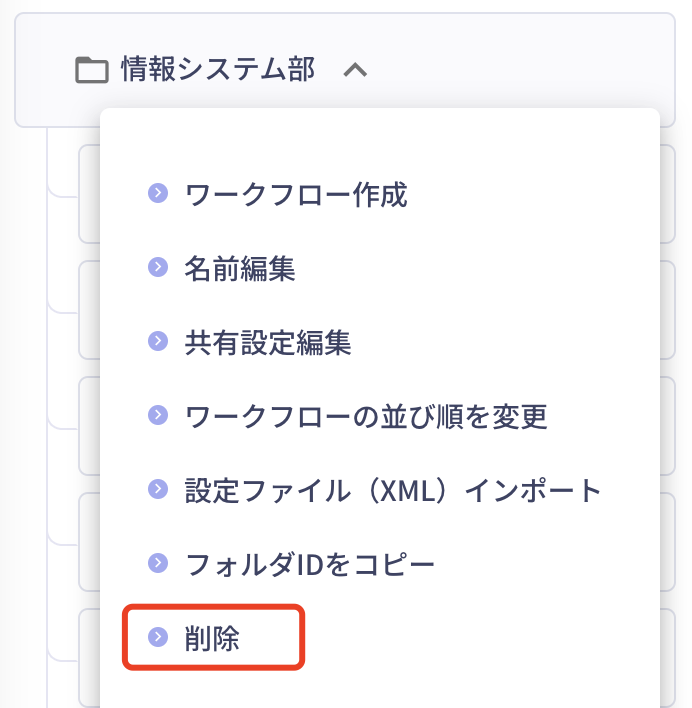Click the arrow icon beside 名前編集
Viewport: 692px width, 708px height.
pyautogui.click(x=158, y=267)
